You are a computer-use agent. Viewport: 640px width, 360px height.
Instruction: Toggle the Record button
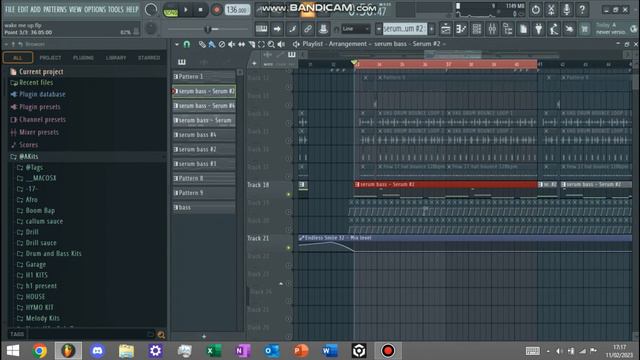[216, 10]
